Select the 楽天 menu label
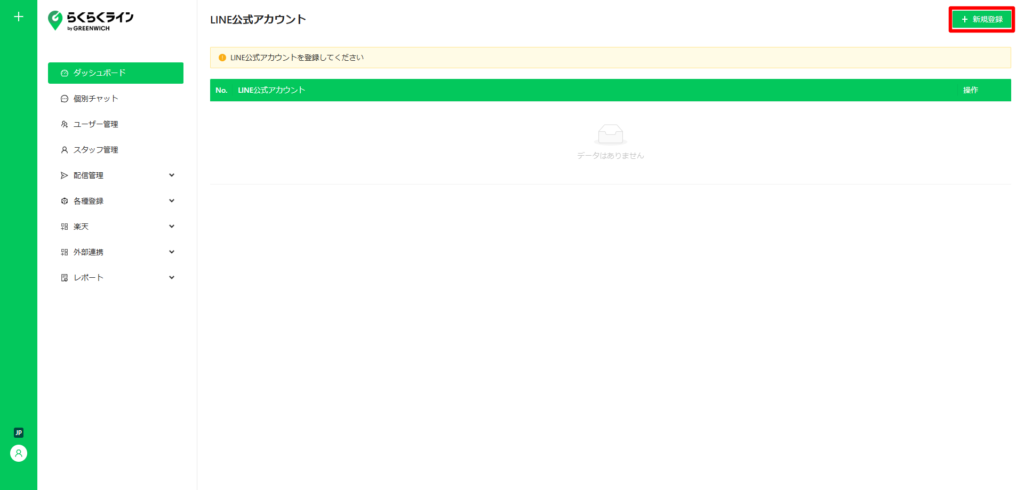Image resolution: width=1024 pixels, height=490 pixels. click(81, 226)
